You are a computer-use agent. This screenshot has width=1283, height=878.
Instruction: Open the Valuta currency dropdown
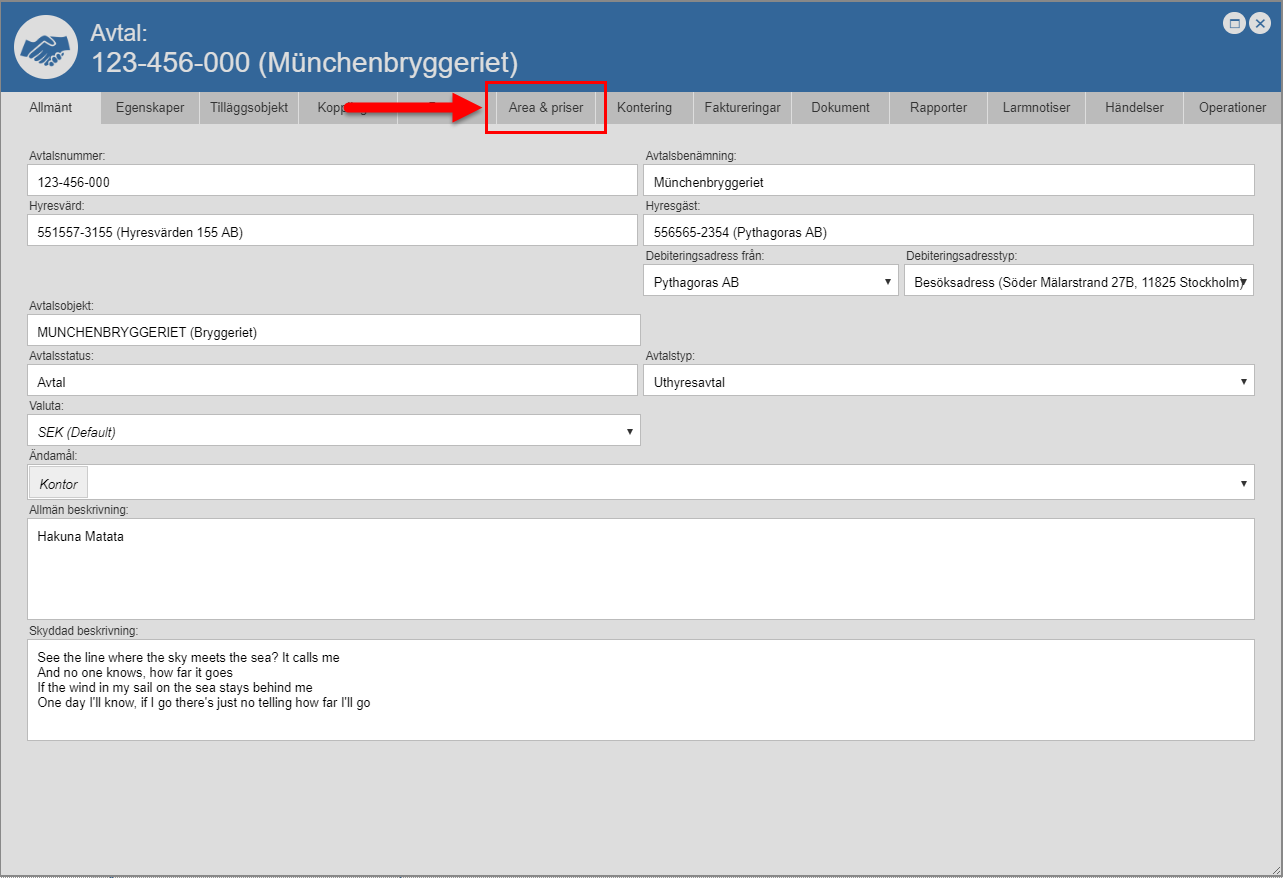(333, 431)
